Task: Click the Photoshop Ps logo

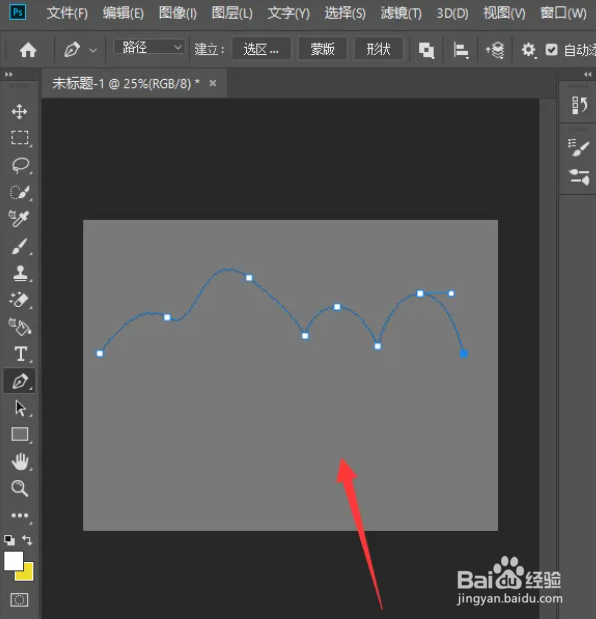Action: (18, 12)
